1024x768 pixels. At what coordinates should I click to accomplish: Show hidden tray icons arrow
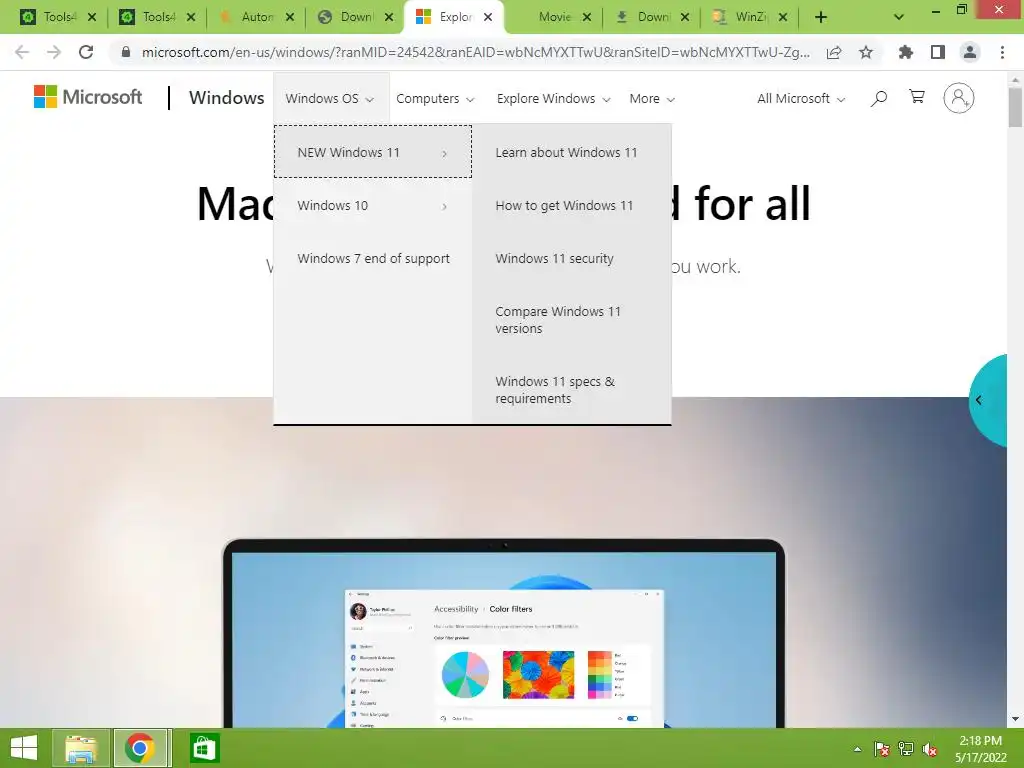[x=857, y=749]
